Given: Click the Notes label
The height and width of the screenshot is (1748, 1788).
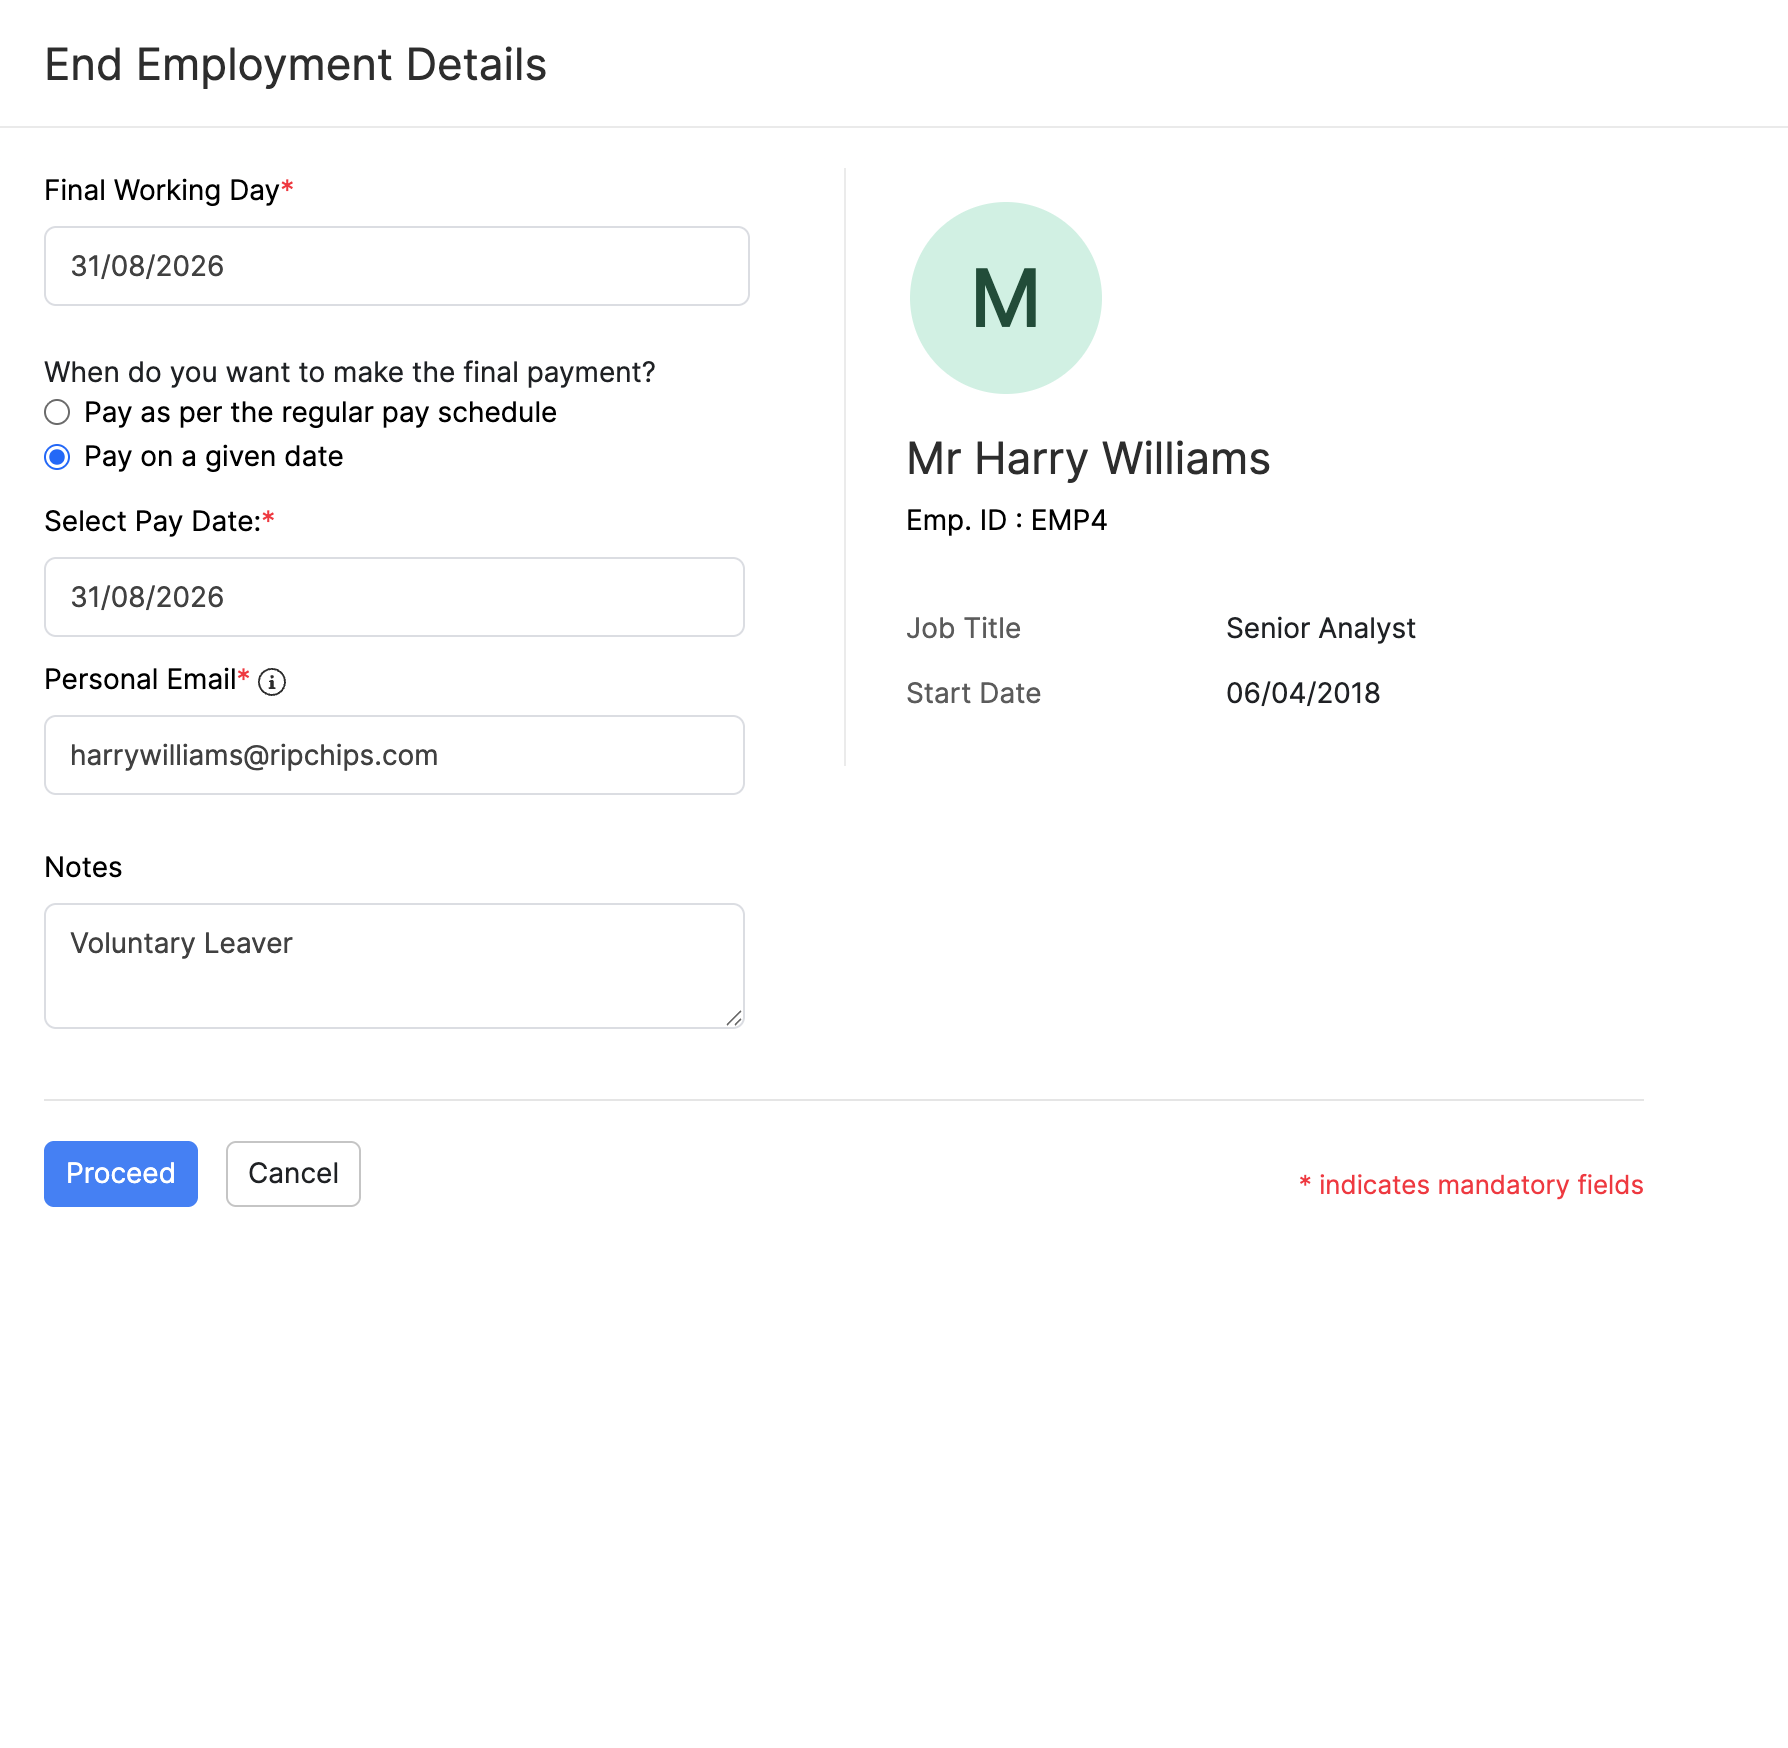Looking at the screenshot, I should [x=84, y=867].
